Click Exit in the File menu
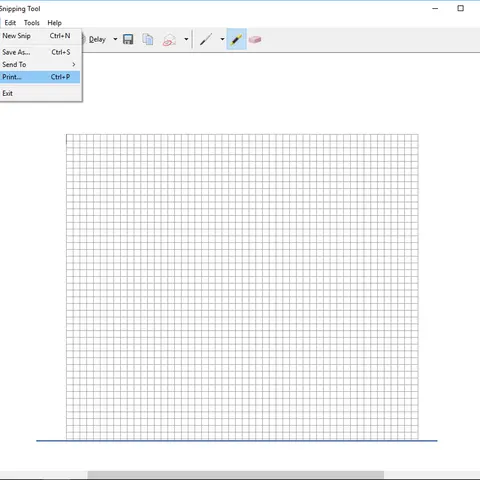Screen dimensions: 480x480 (40, 93)
